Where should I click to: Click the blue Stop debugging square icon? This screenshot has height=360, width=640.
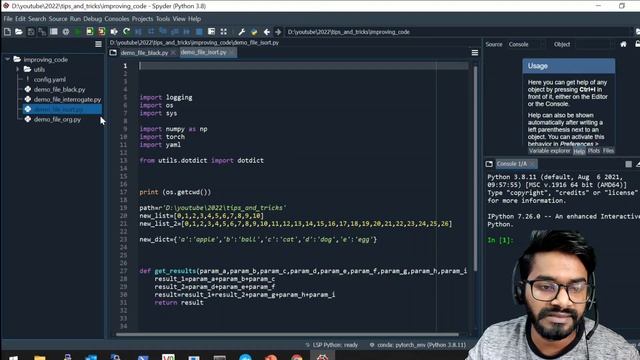199,32
